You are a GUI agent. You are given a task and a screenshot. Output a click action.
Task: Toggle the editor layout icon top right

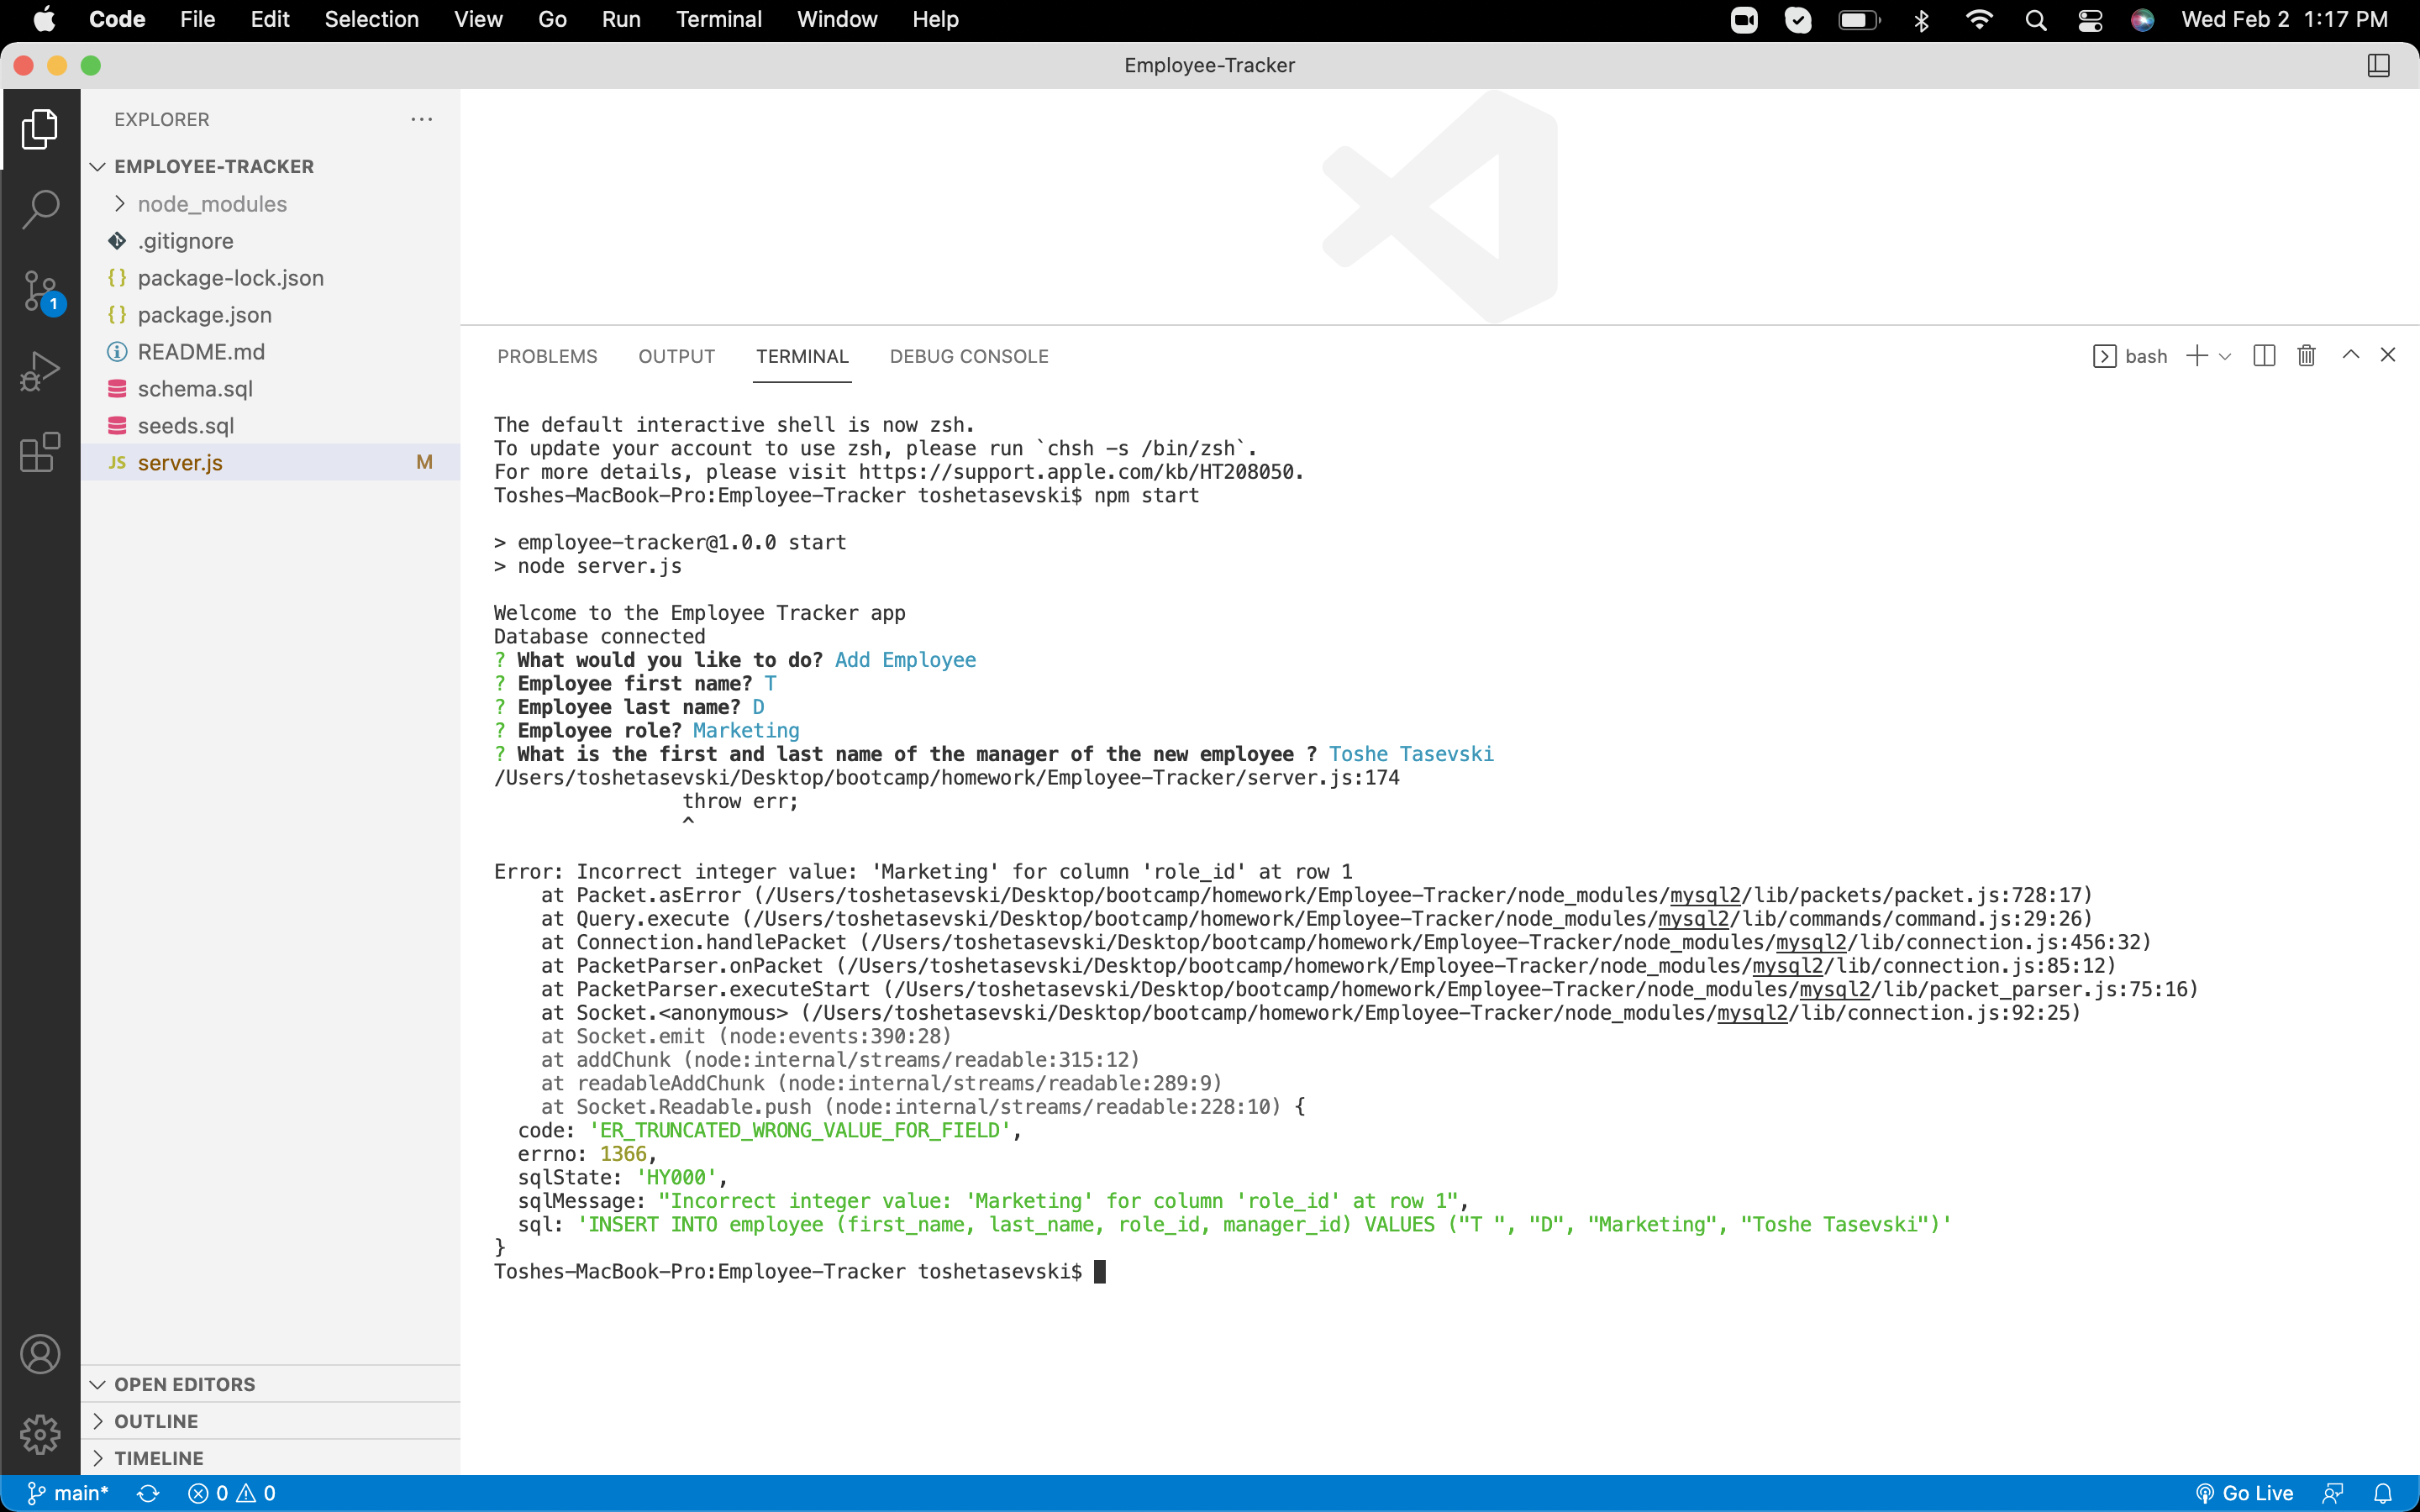[2377, 65]
